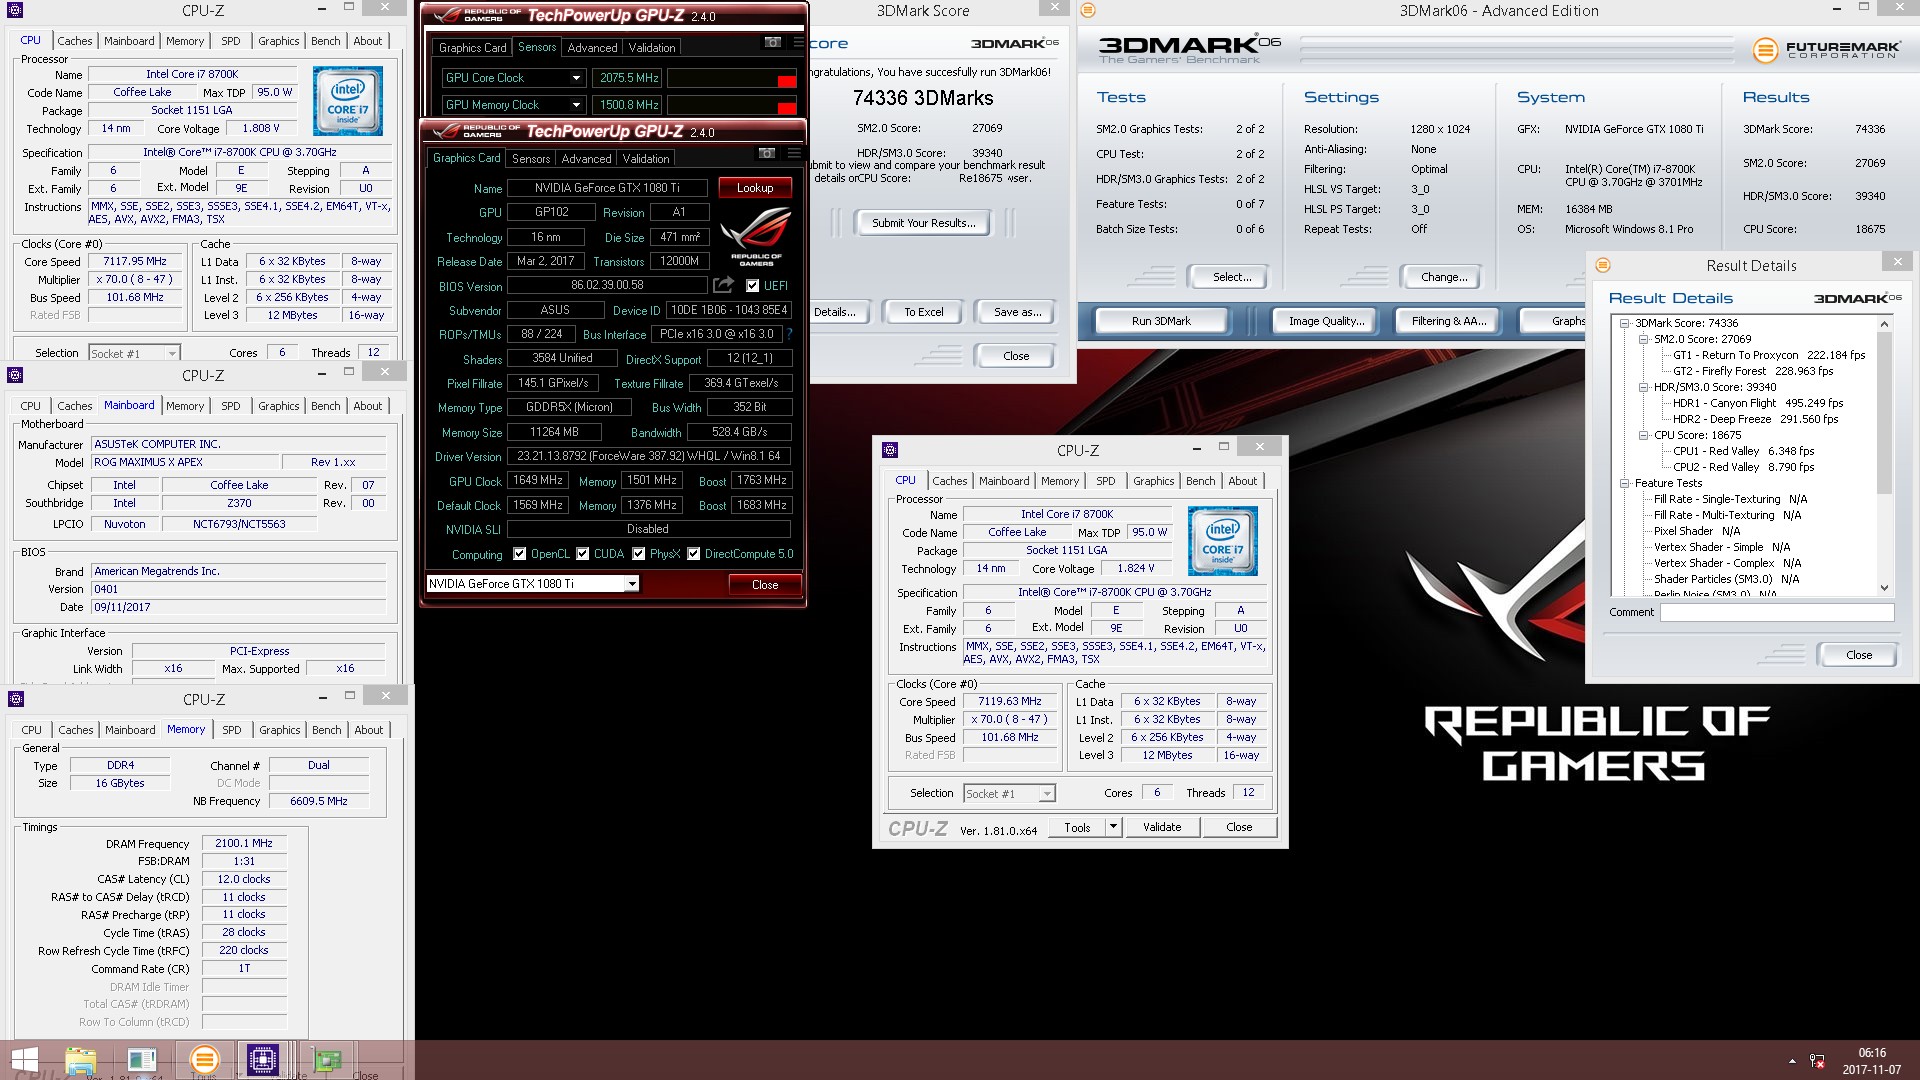Image resolution: width=1920 pixels, height=1080 pixels.
Task: Collapse Feature Tests tree node
Action: (1625, 483)
